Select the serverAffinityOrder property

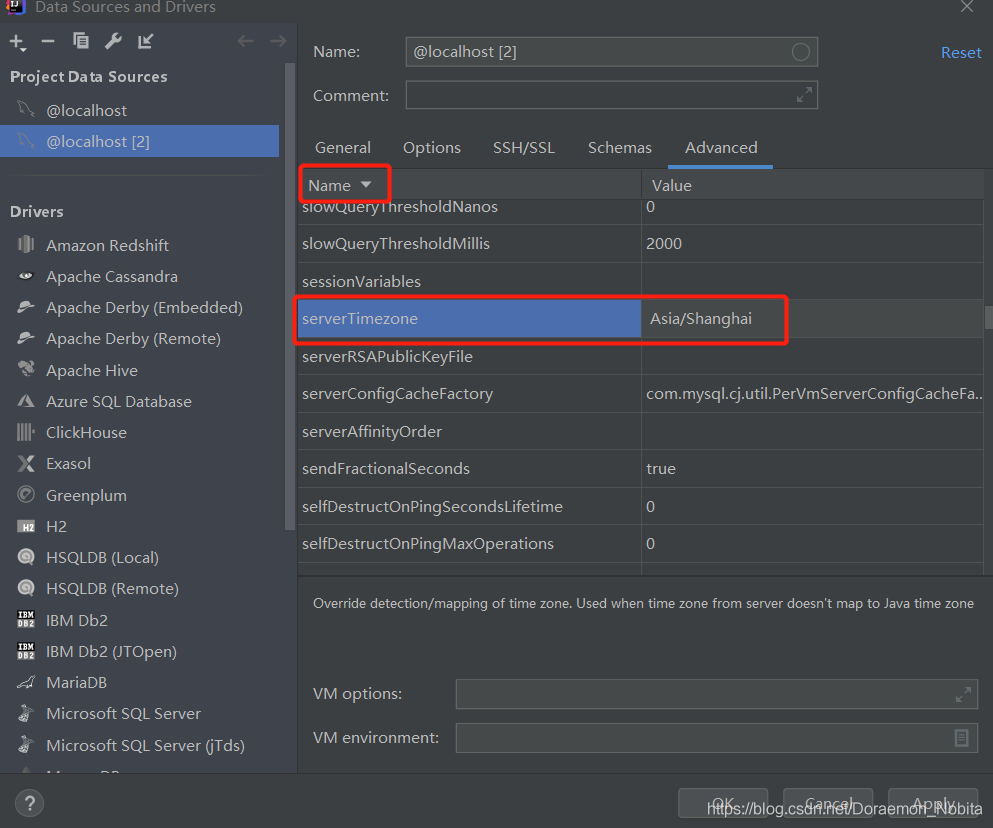pos(470,431)
